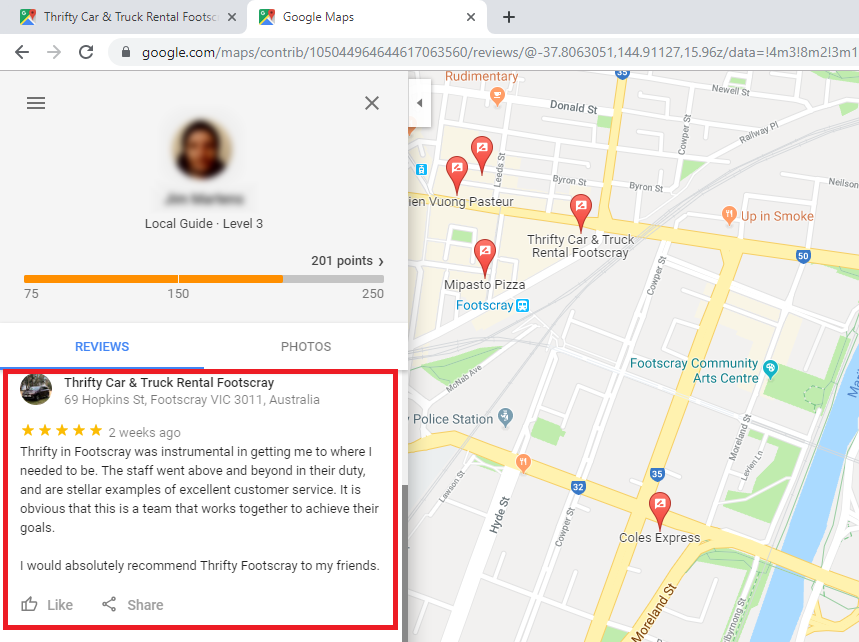The height and width of the screenshot is (642, 859).
Task: Click the Newell St street label
Action: pyautogui.click(x=731, y=90)
